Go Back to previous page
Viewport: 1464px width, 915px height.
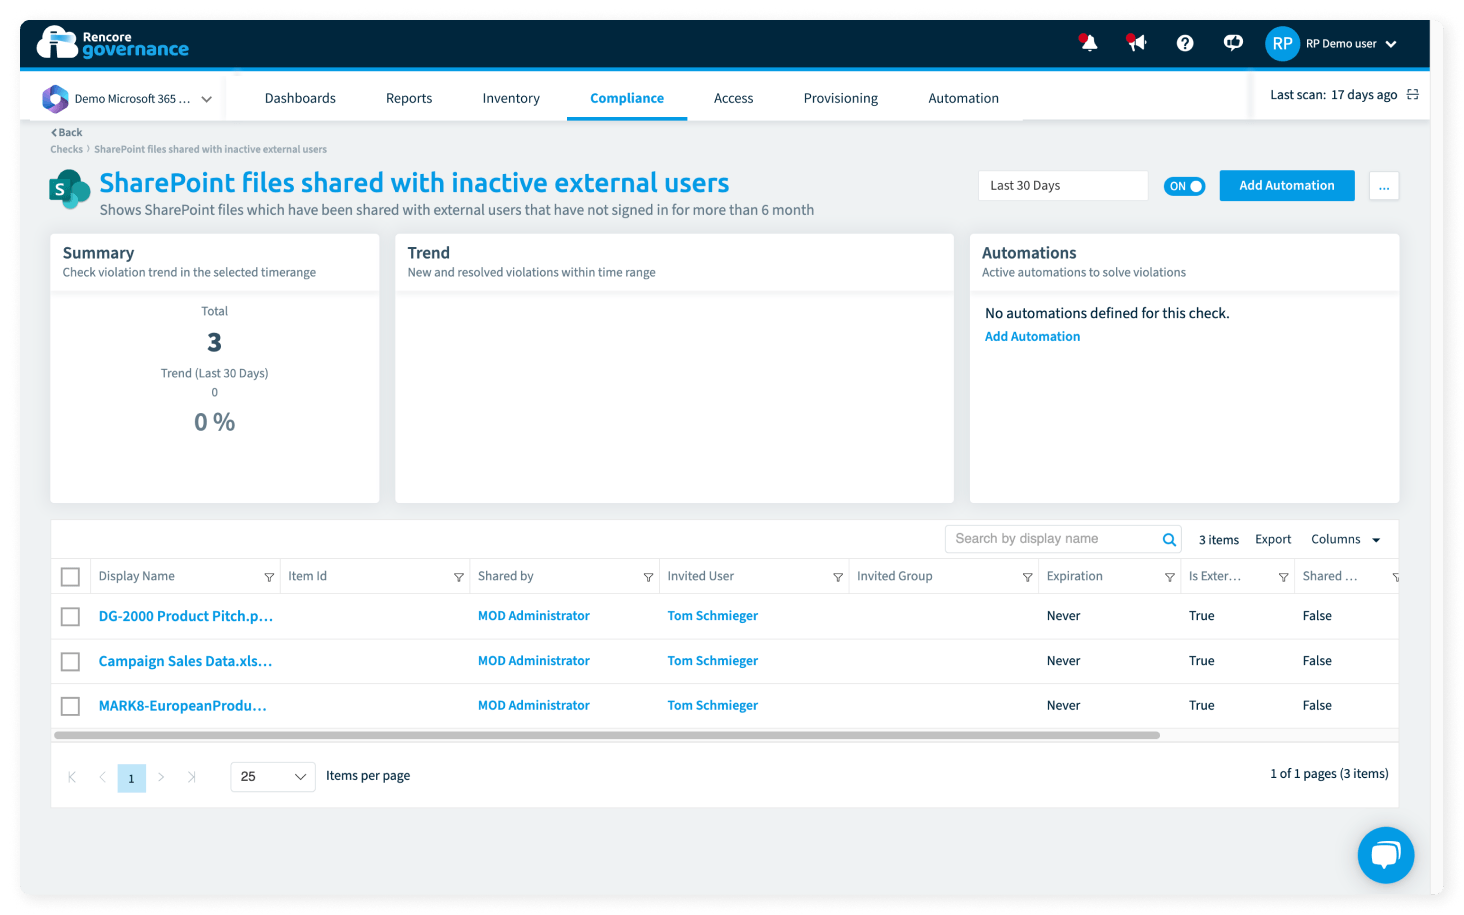coord(67,132)
